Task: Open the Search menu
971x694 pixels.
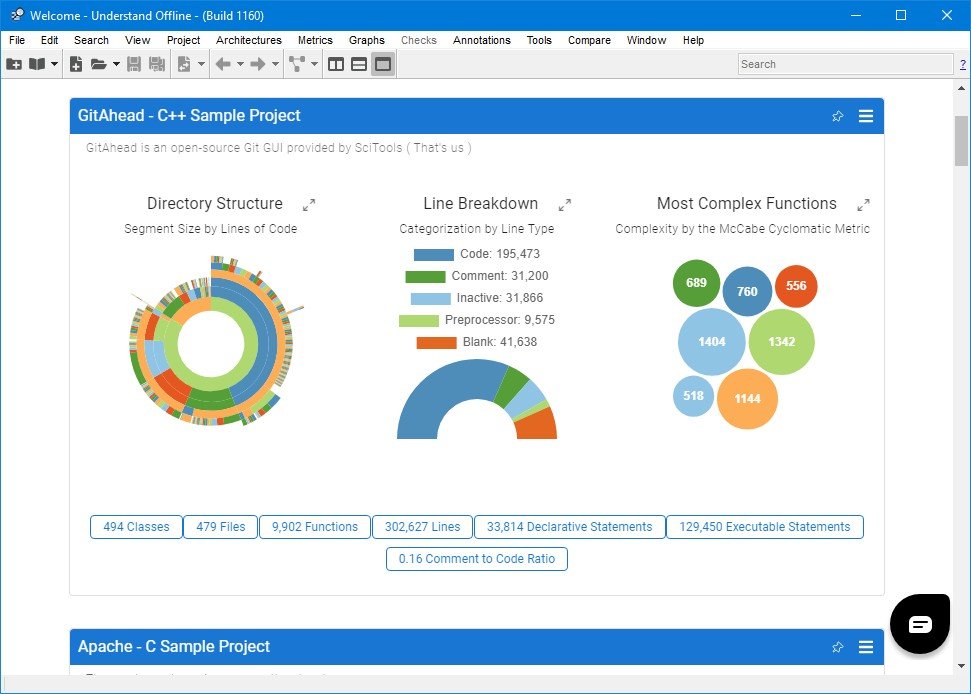Action: (91, 40)
